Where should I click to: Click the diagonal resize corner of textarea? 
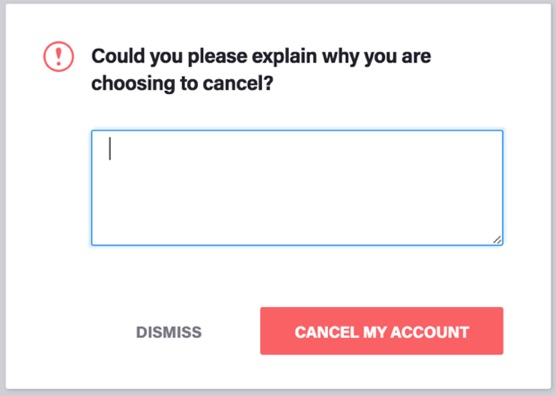tap(497, 240)
